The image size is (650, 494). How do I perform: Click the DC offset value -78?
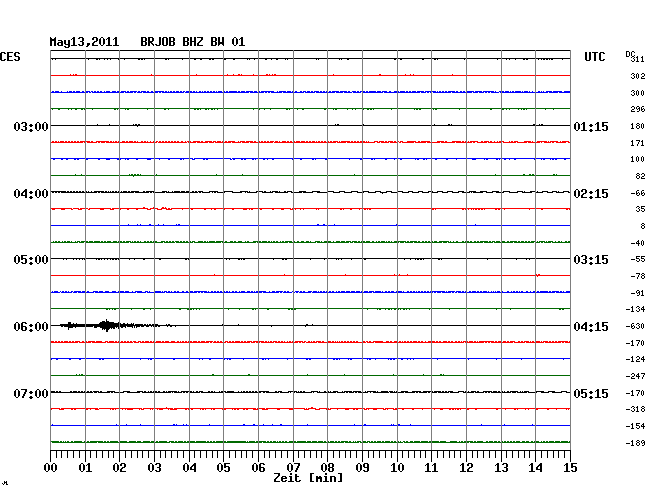coord(638,276)
